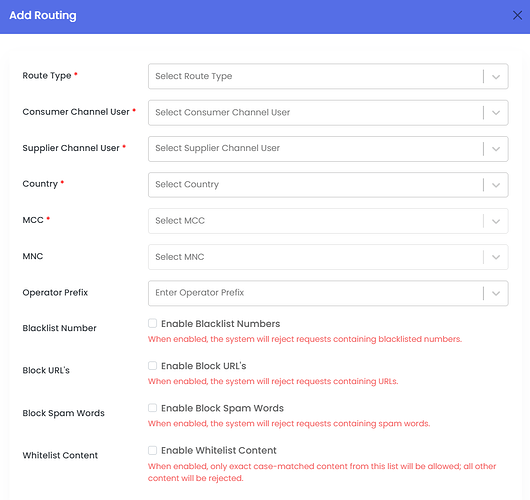Click the 'Blacklist Number' row label
Image resolution: width=530 pixels, height=500 pixels.
(59, 328)
